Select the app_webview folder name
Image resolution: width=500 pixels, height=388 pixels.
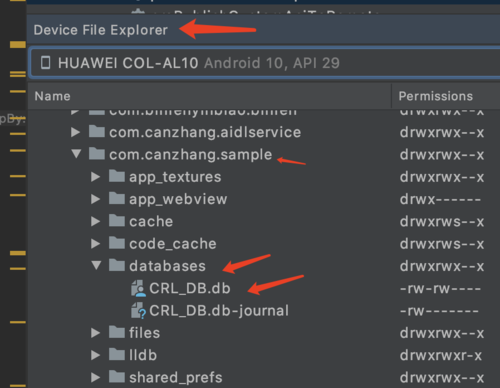tap(178, 200)
